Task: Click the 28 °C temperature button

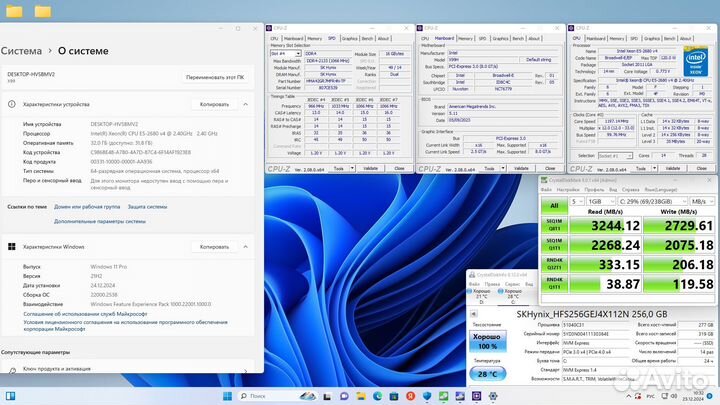Action: point(487,374)
